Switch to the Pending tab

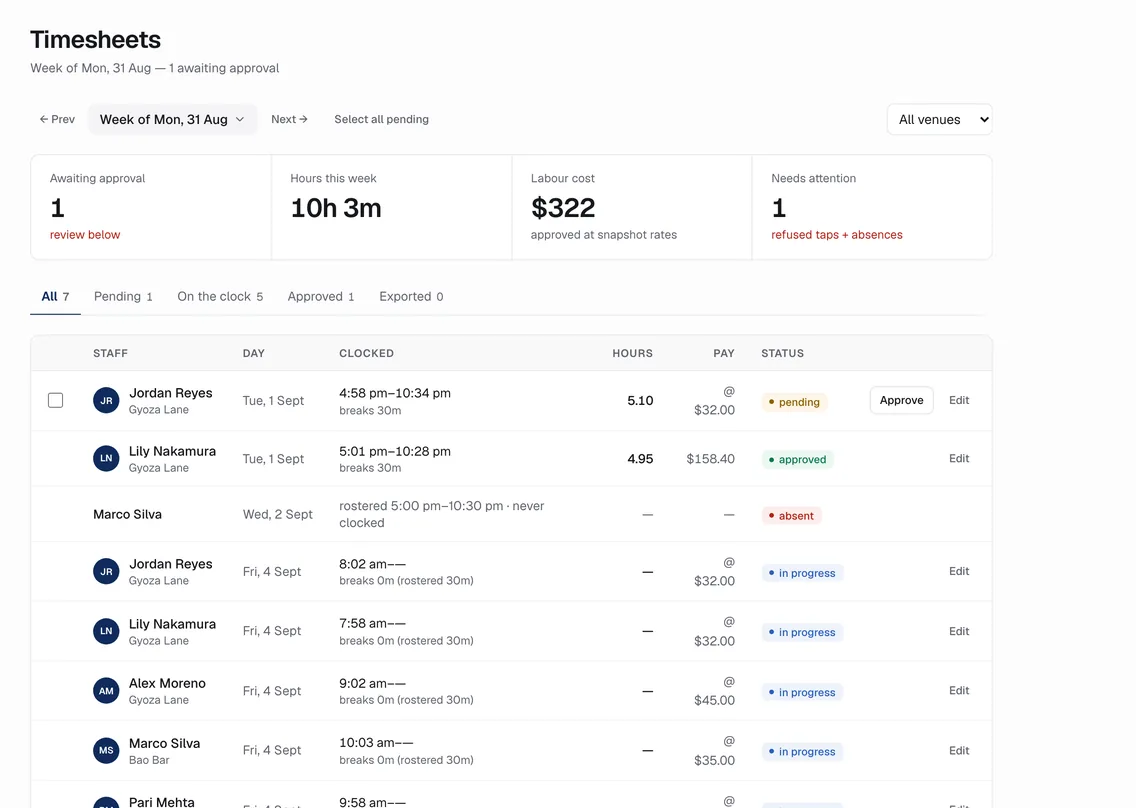pos(123,296)
